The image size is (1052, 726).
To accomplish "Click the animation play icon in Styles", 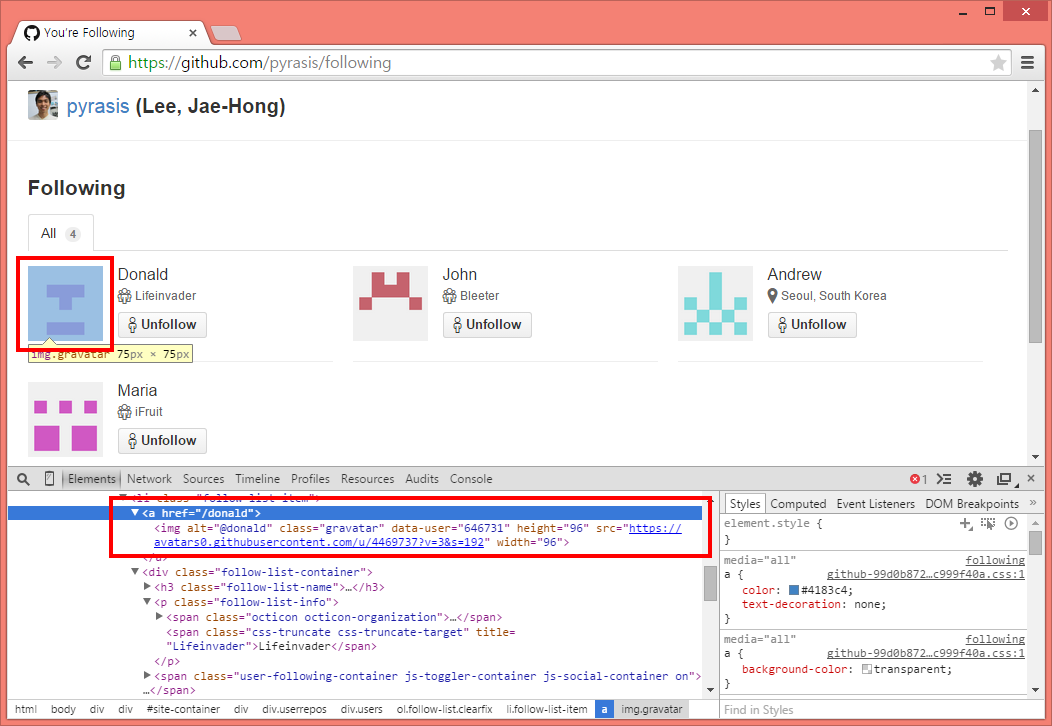I will 1011,523.
